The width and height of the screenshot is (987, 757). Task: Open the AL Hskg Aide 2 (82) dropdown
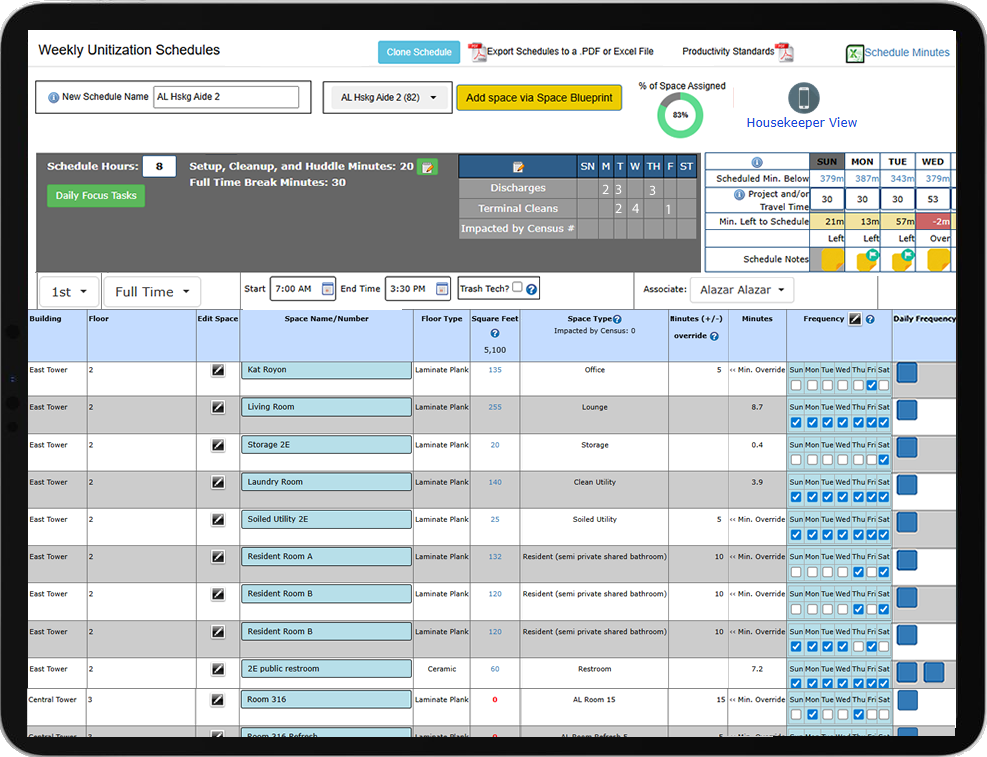(387, 98)
